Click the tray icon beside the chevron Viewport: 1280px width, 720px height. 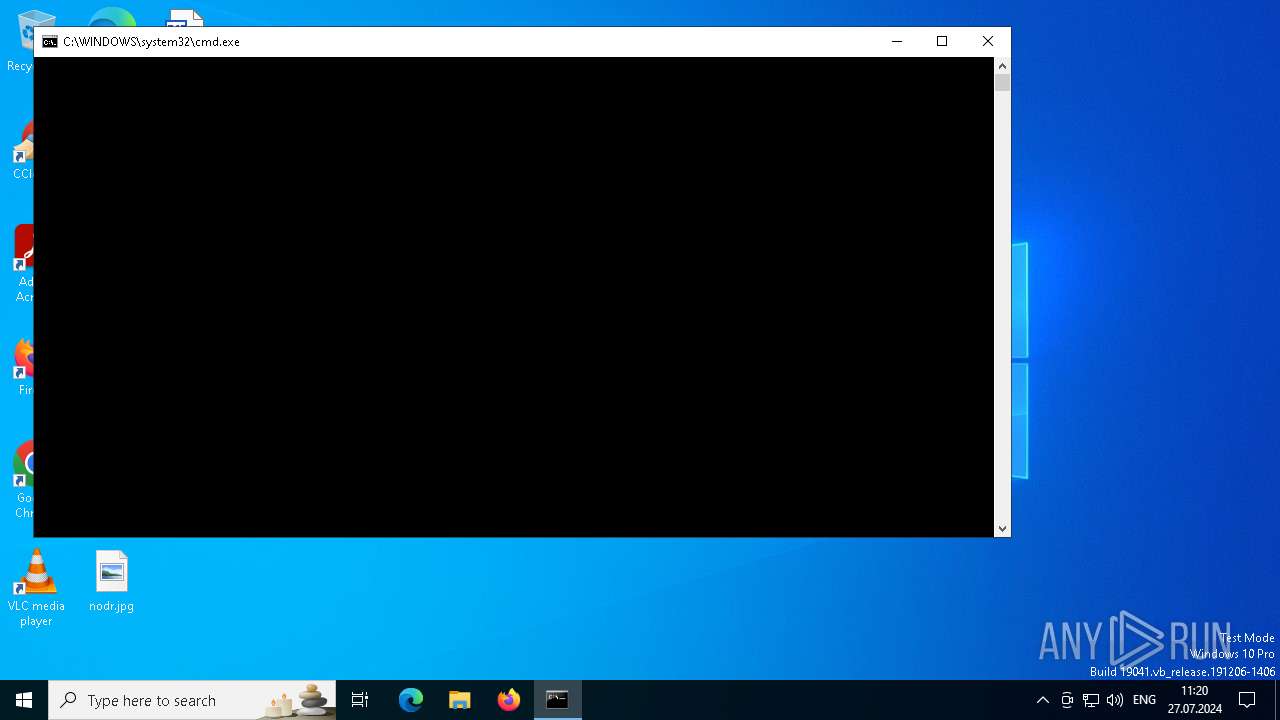point(1067,700)
